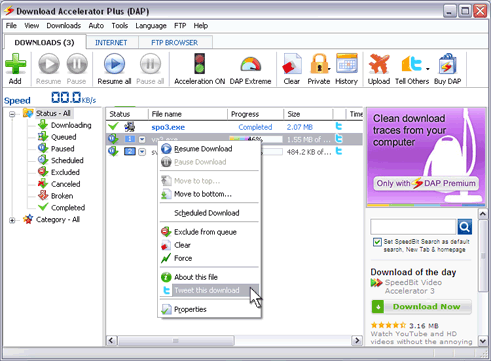Click the spo3.exe file name
The image size is (491, 361).
tap(168, 127)
